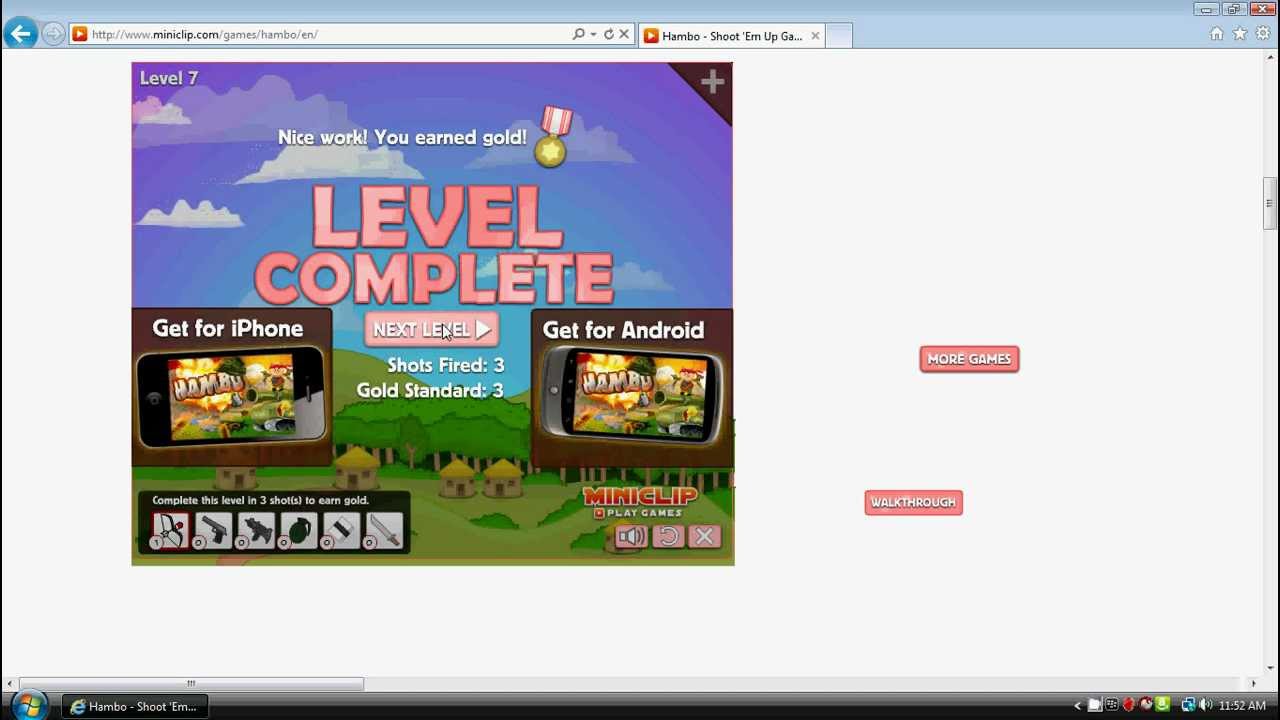Click the NEXT LEVEL button

[431, 329]
